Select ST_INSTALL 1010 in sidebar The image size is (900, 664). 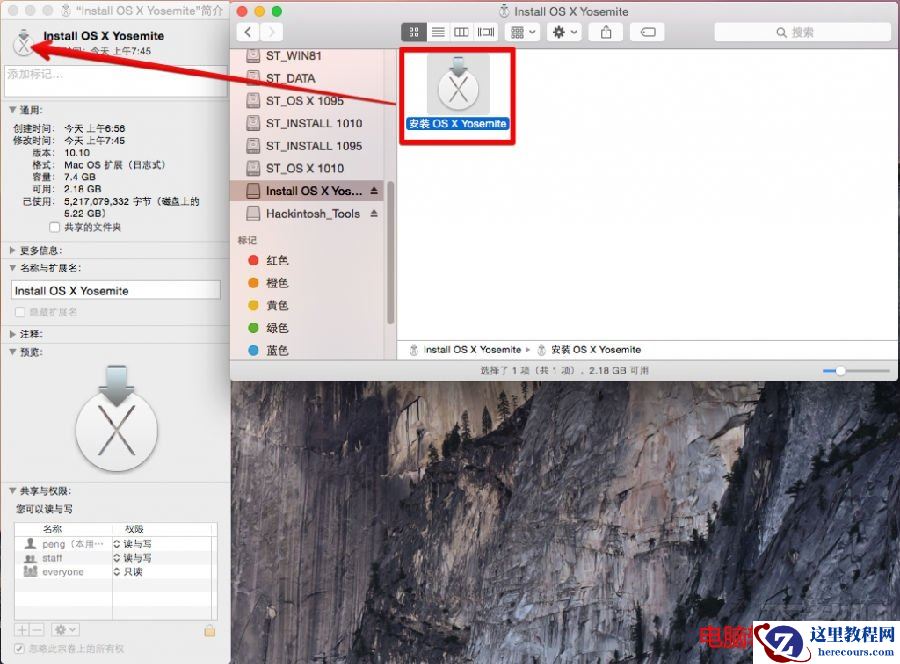pos(307,123)
